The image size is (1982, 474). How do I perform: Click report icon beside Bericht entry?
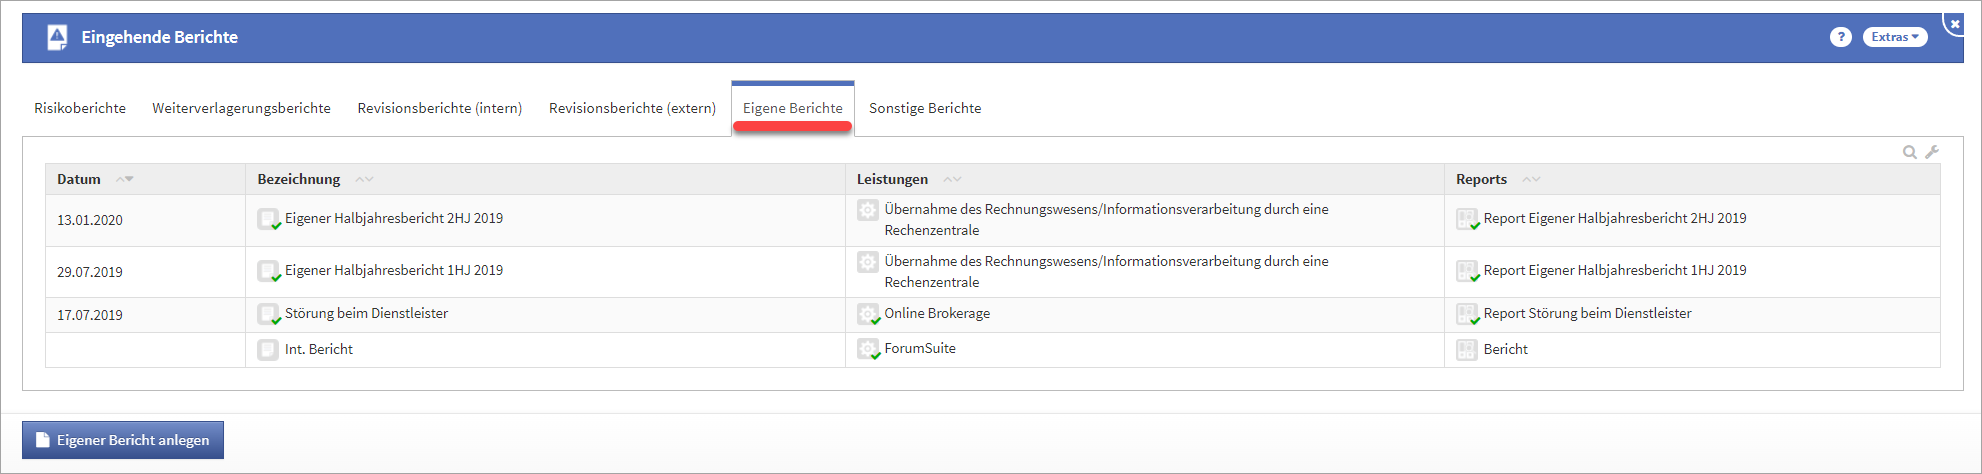tap(1466, 350)
